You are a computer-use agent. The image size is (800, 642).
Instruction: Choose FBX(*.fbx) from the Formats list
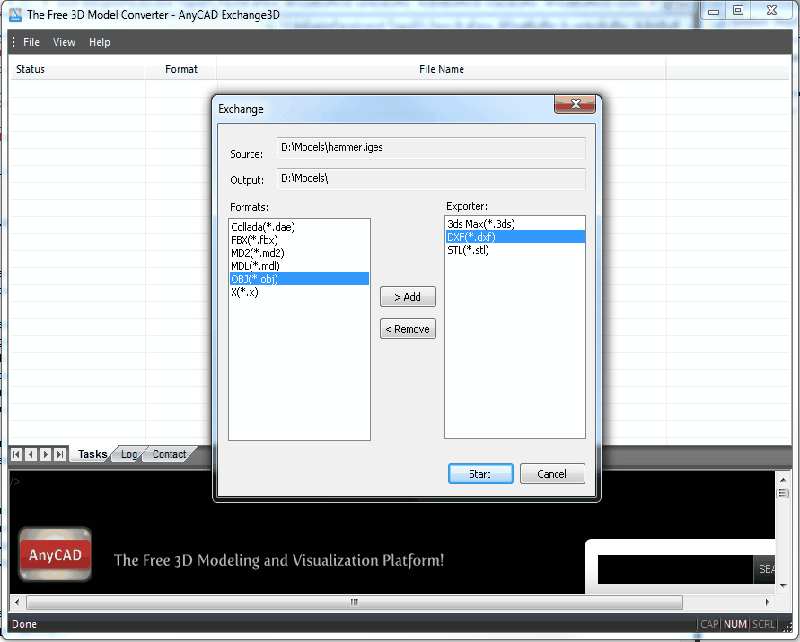click(298, 239)
